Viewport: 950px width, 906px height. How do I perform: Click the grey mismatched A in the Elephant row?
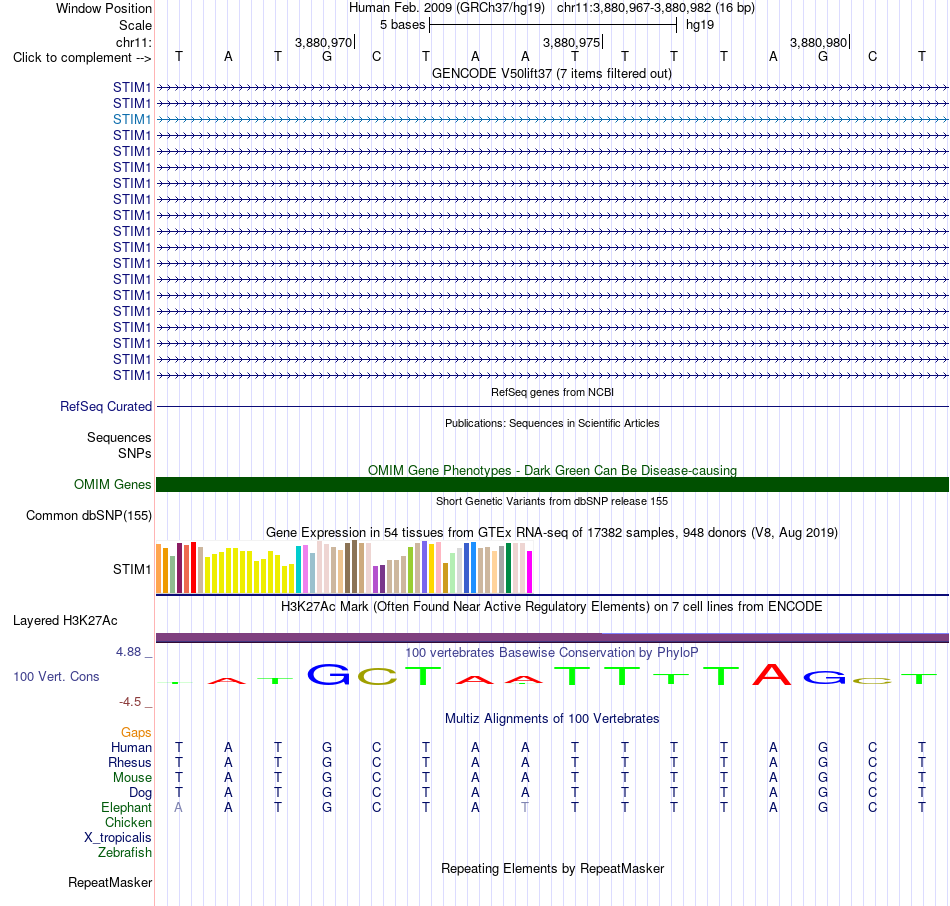click(x=178, y=807)
